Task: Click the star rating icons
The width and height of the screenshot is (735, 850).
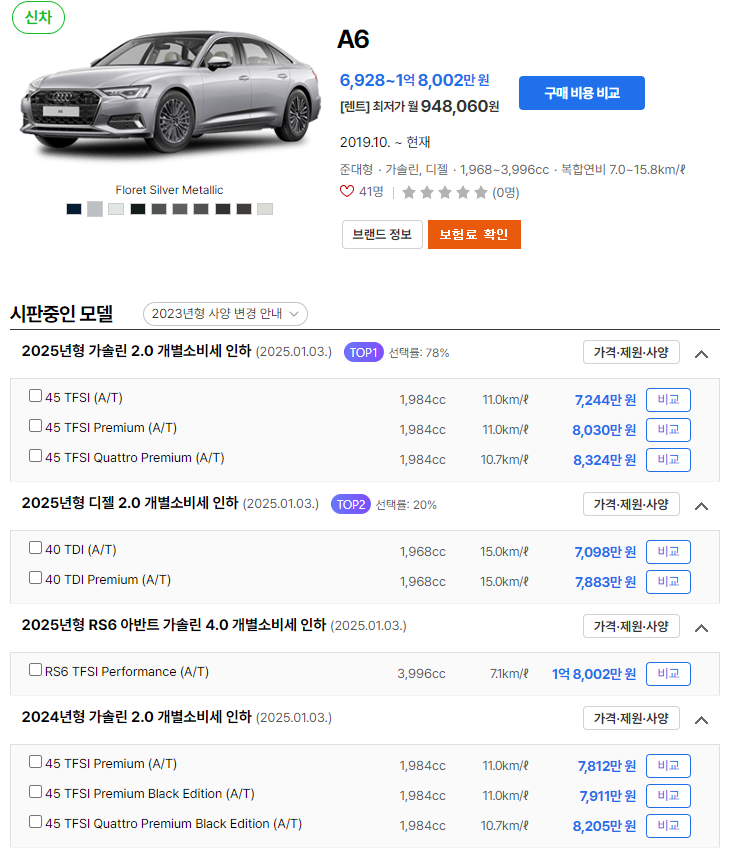Action: point(444,192)
